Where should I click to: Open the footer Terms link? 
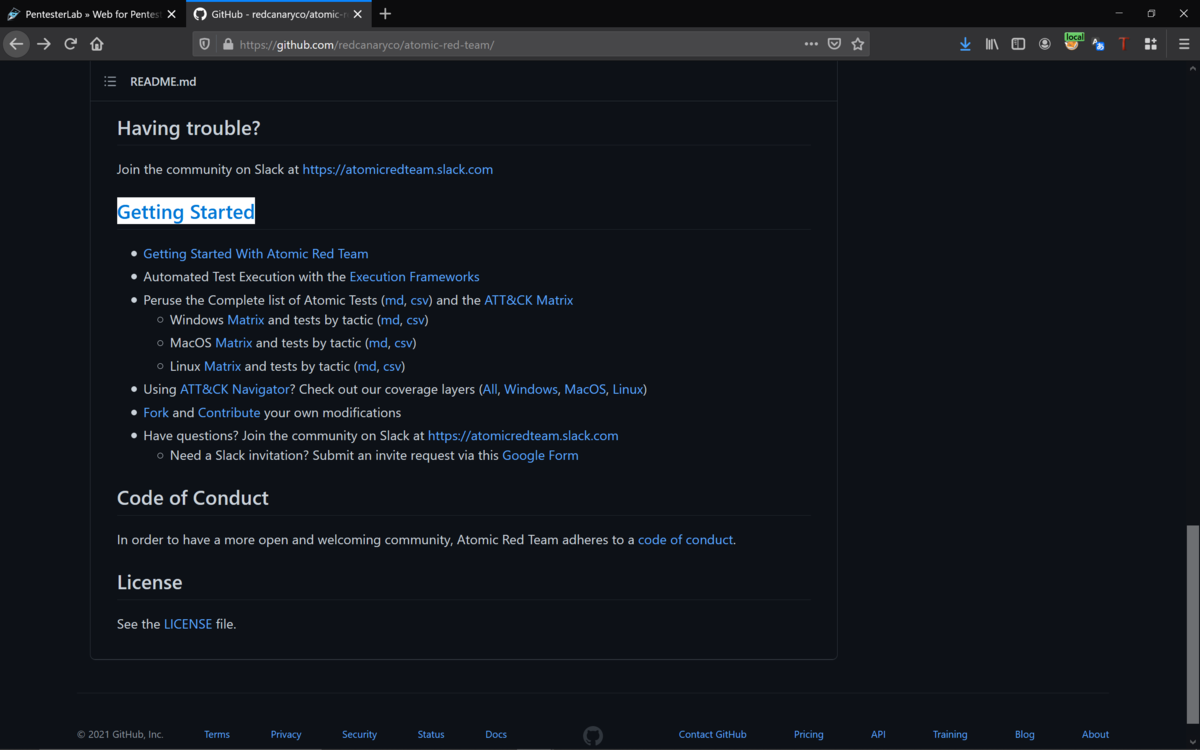pyautogui.click(x=217, y=734)
